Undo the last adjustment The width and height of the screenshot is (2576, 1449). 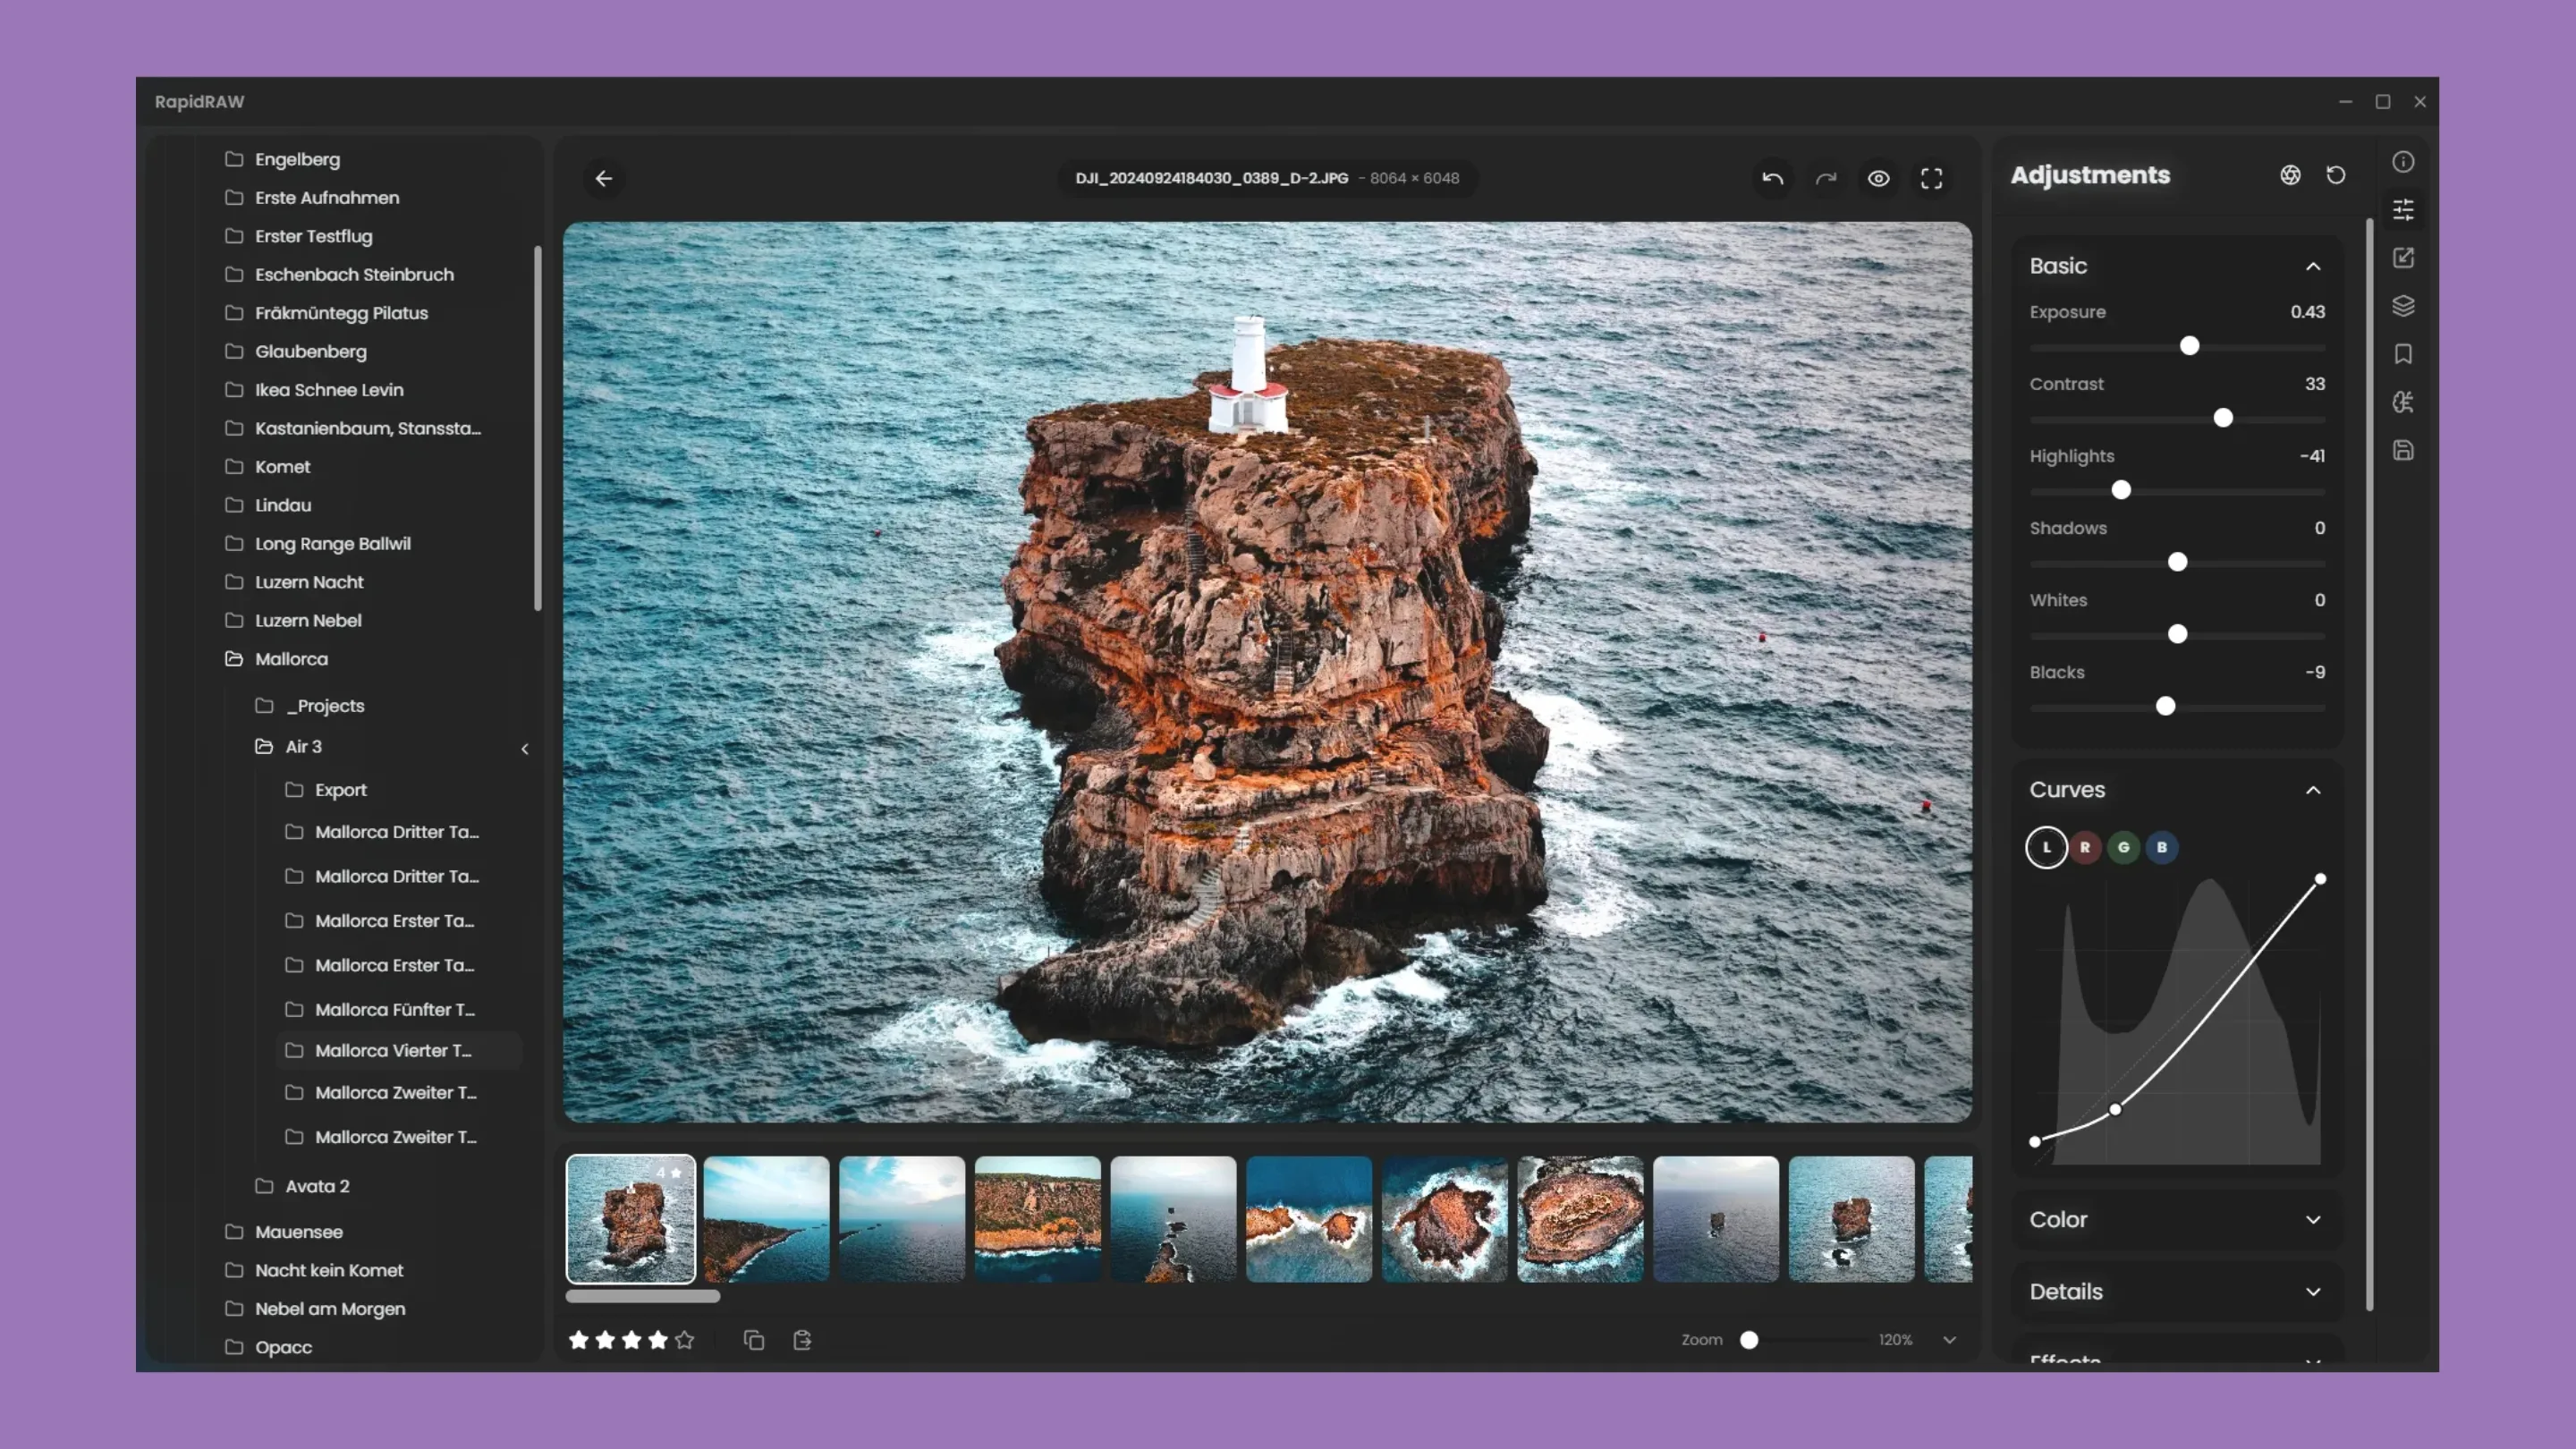pos(1772,178)
